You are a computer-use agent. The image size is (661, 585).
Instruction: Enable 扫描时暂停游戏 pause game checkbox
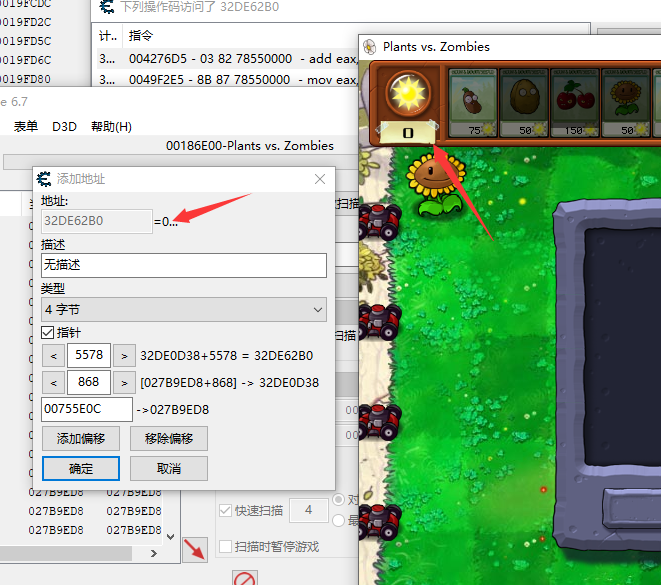tap(226, 547)
